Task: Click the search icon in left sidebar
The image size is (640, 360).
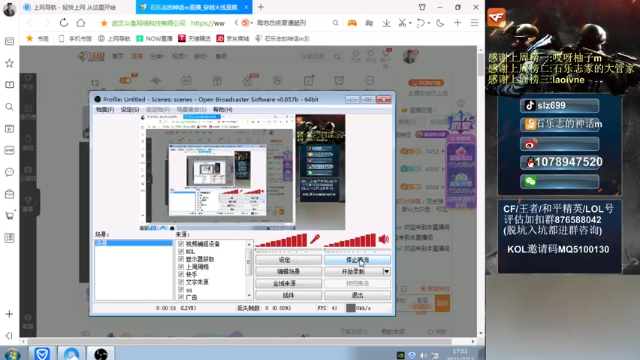Action: [x=9, y=107]
